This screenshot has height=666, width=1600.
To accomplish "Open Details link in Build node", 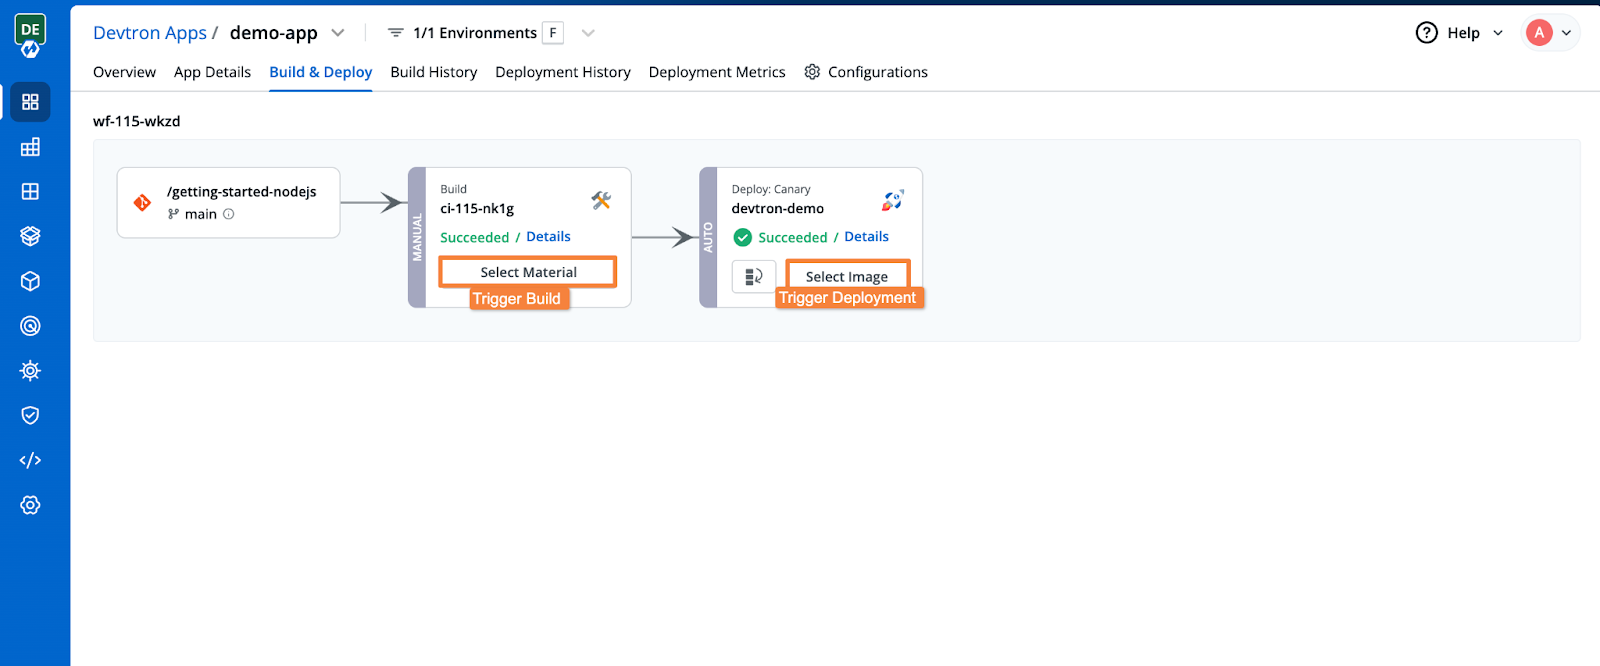I will point(548,237).
